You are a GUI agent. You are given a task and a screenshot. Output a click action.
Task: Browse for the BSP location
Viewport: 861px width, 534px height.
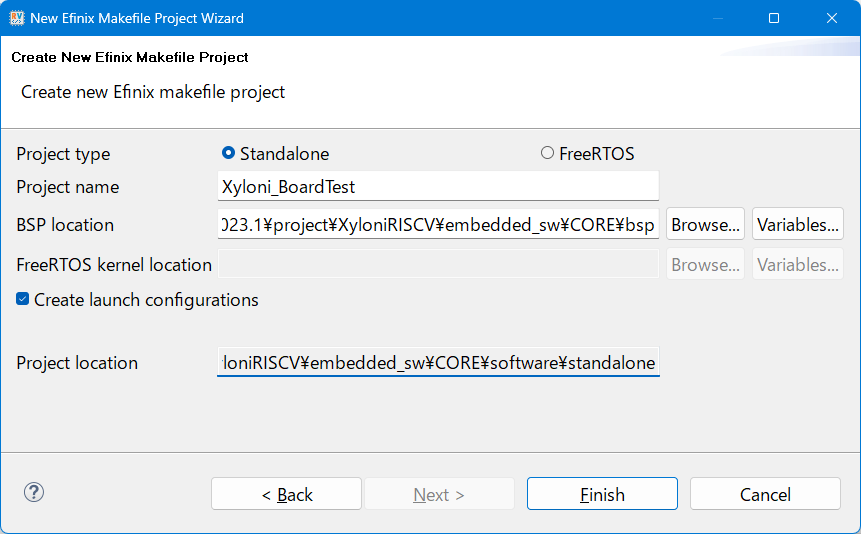coord(705,224)
